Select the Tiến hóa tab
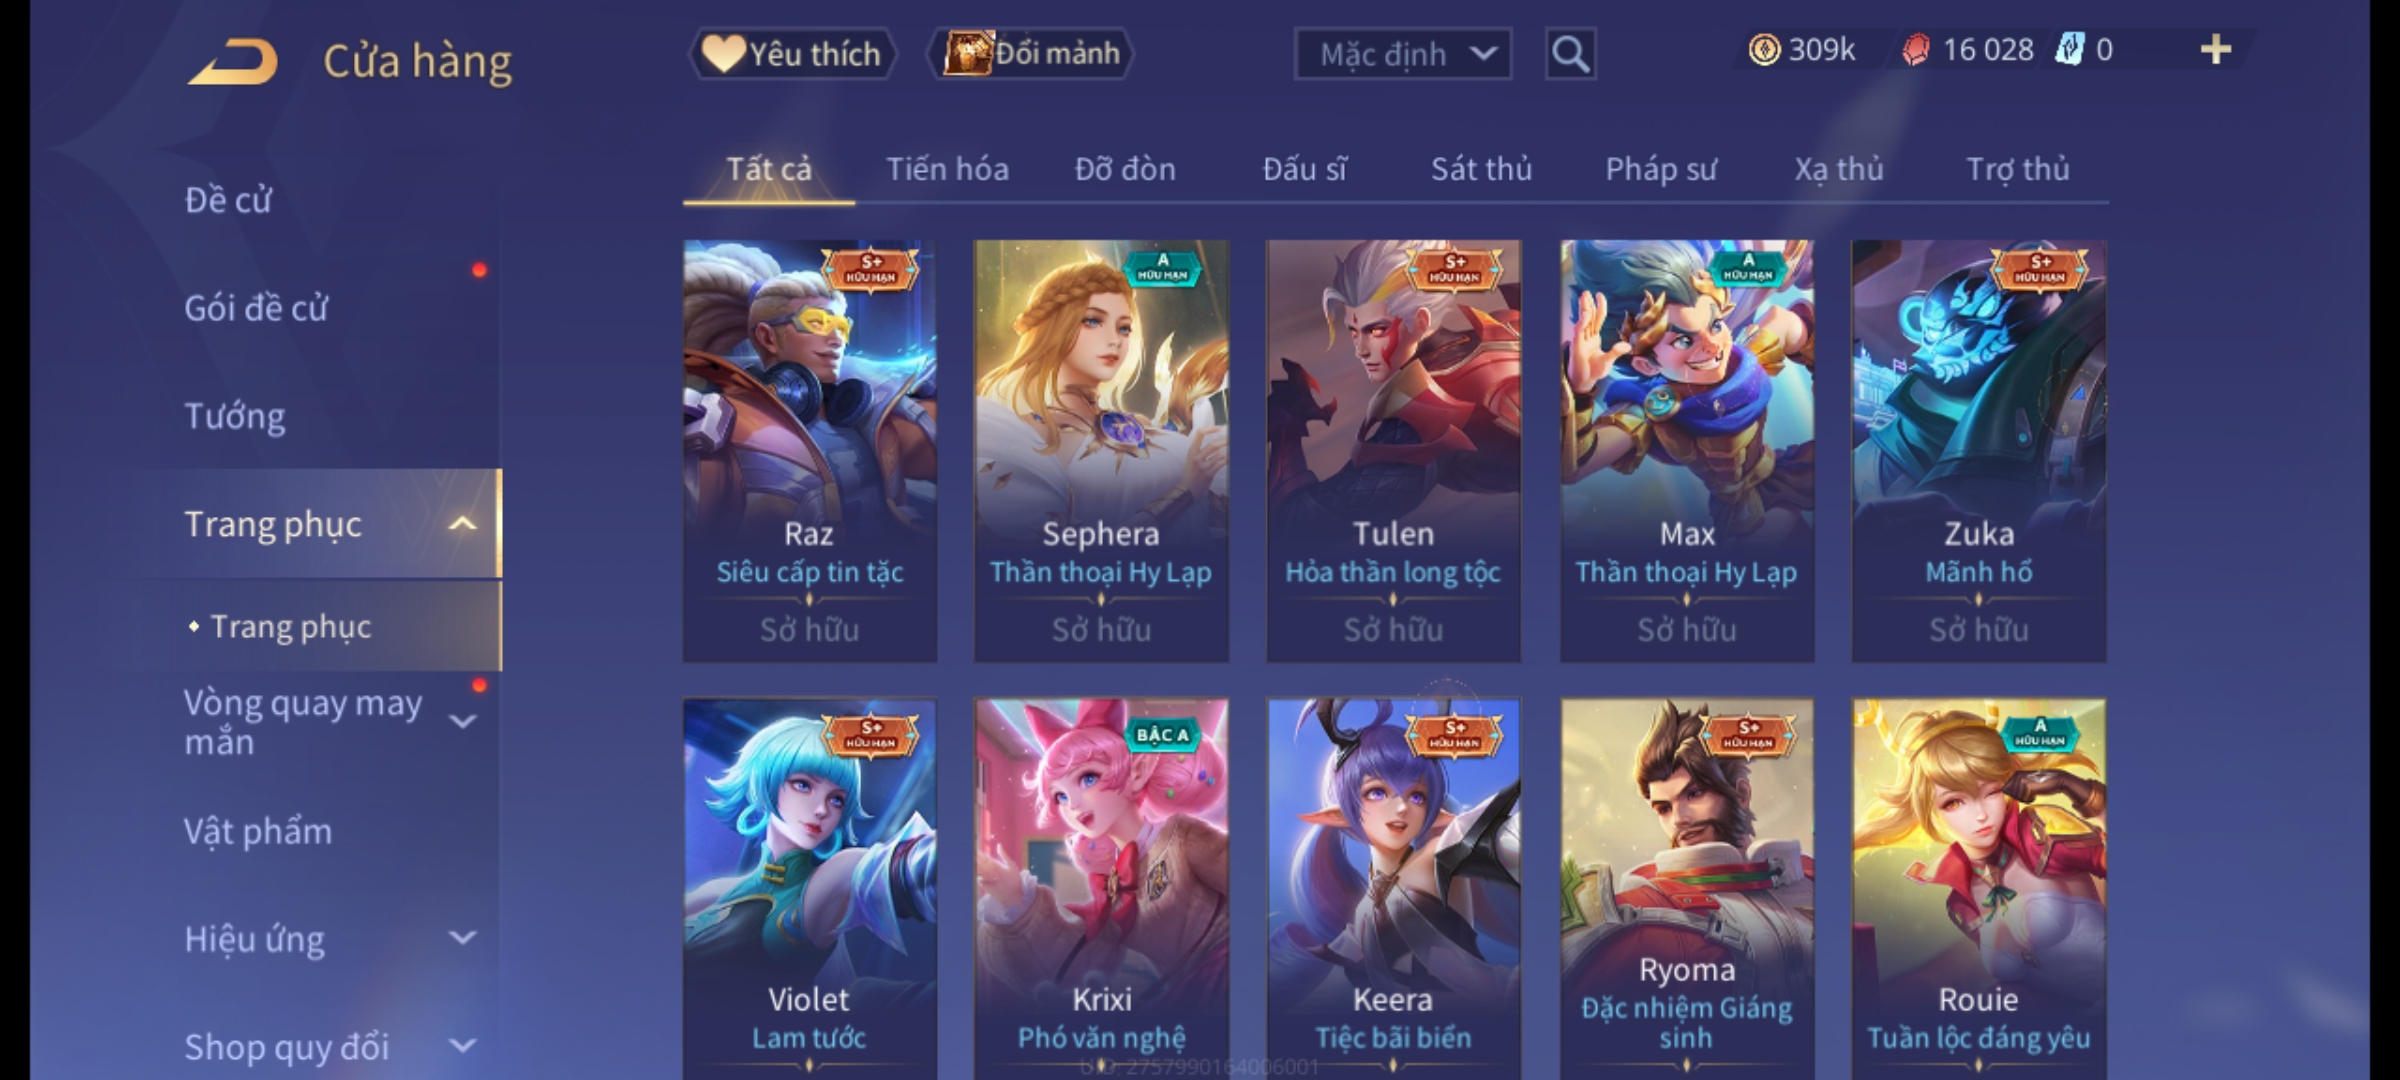The image size is (2400, 1080). tap(947, 169)
